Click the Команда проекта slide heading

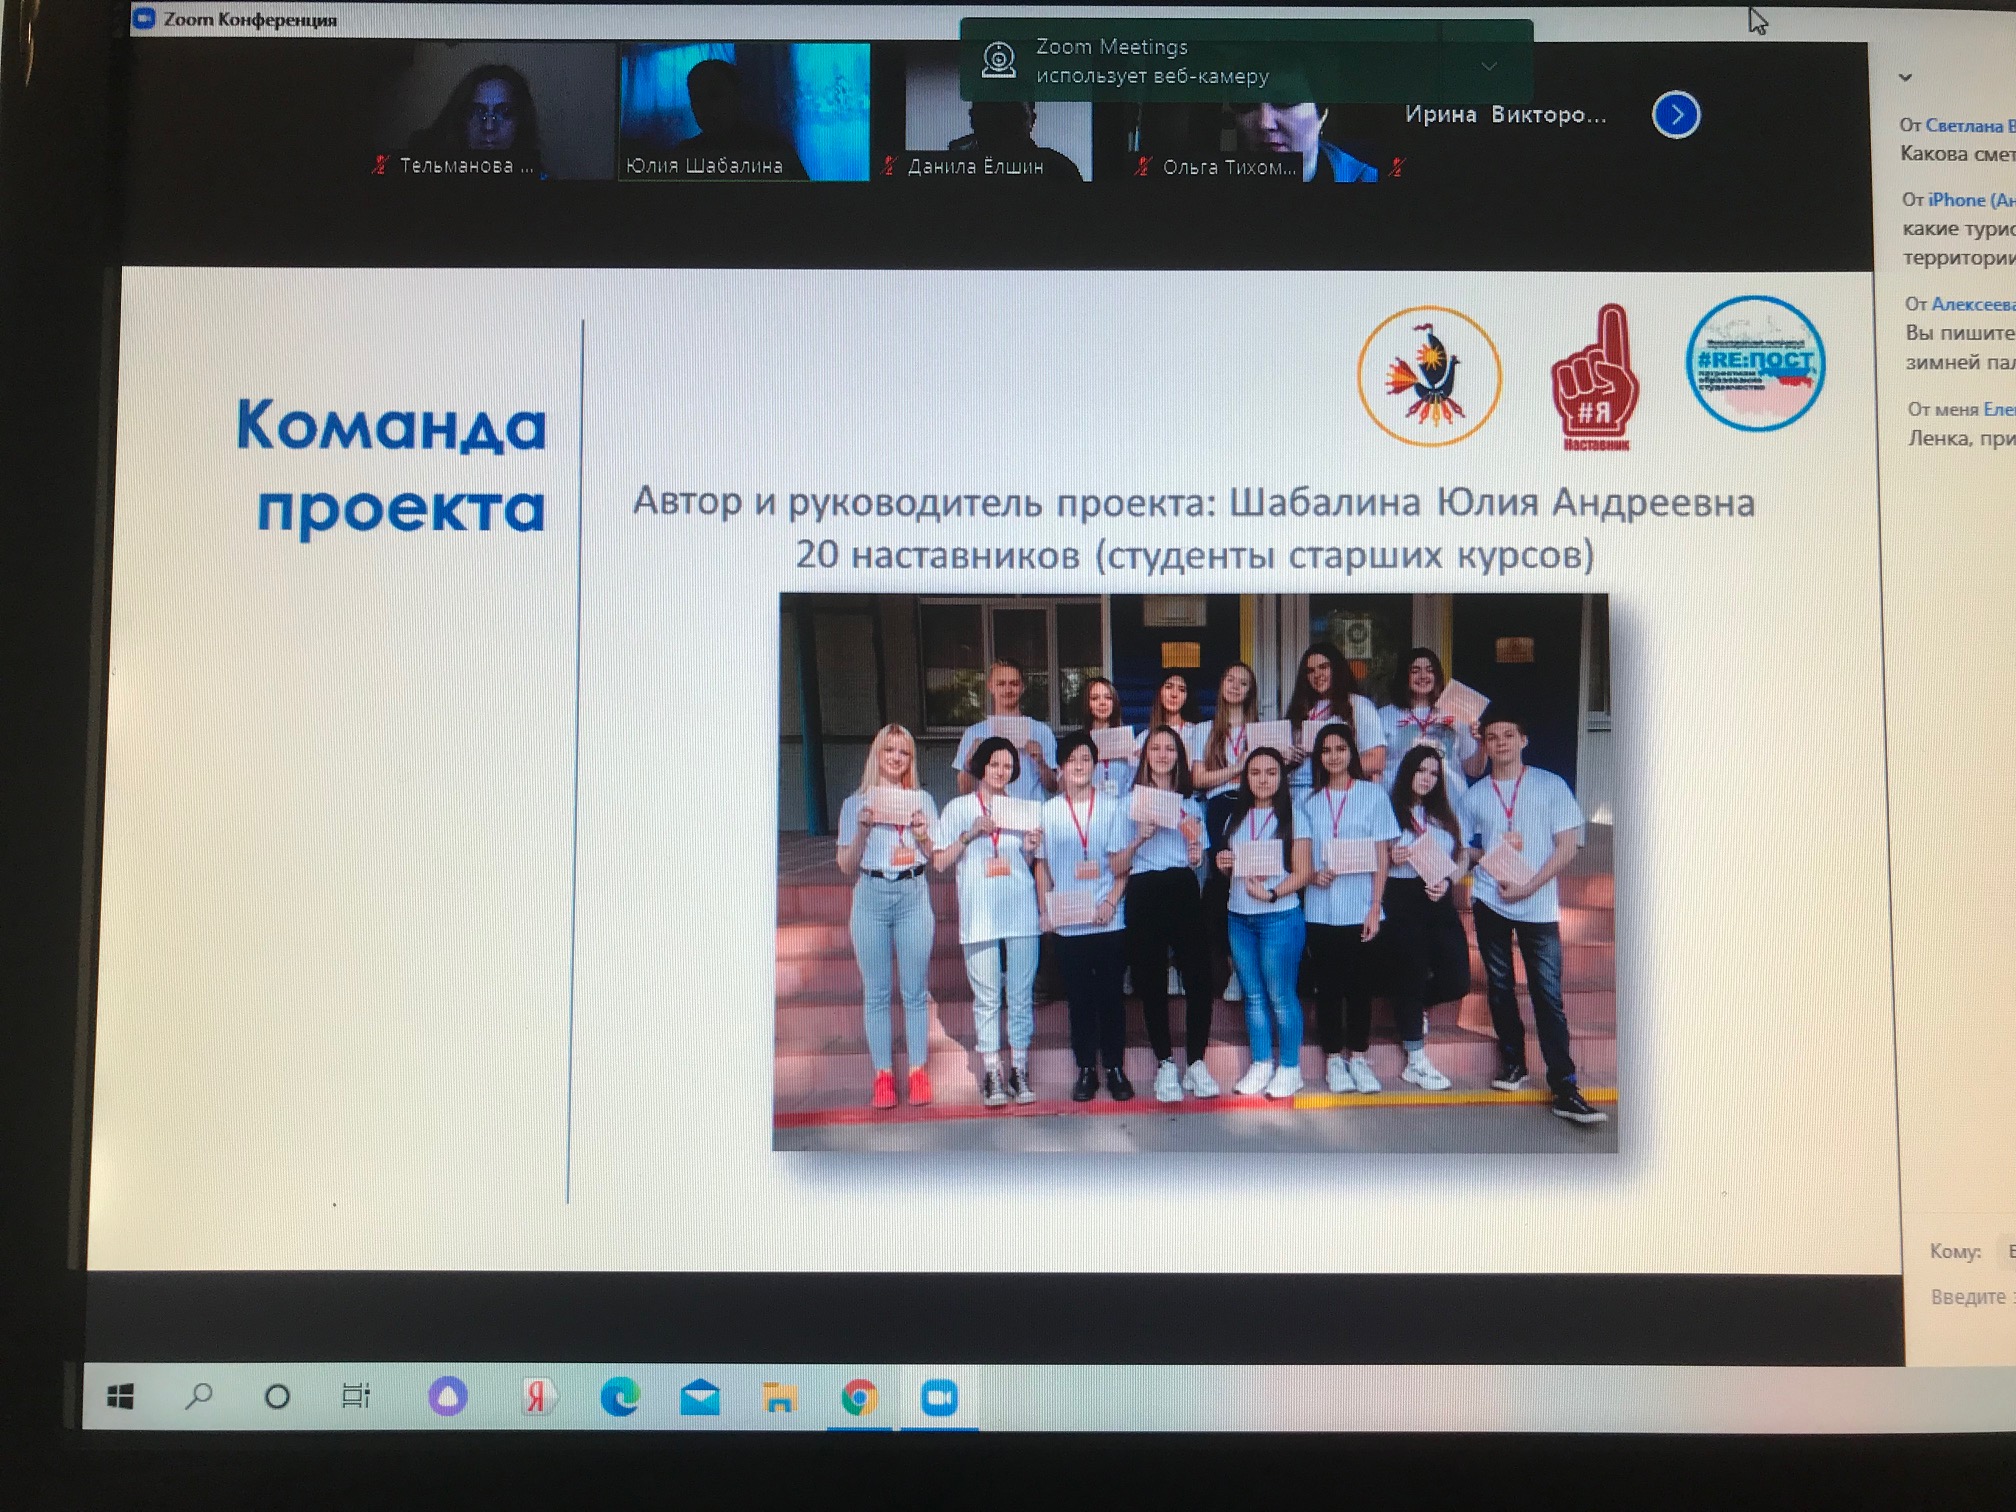tap(392, 466)
